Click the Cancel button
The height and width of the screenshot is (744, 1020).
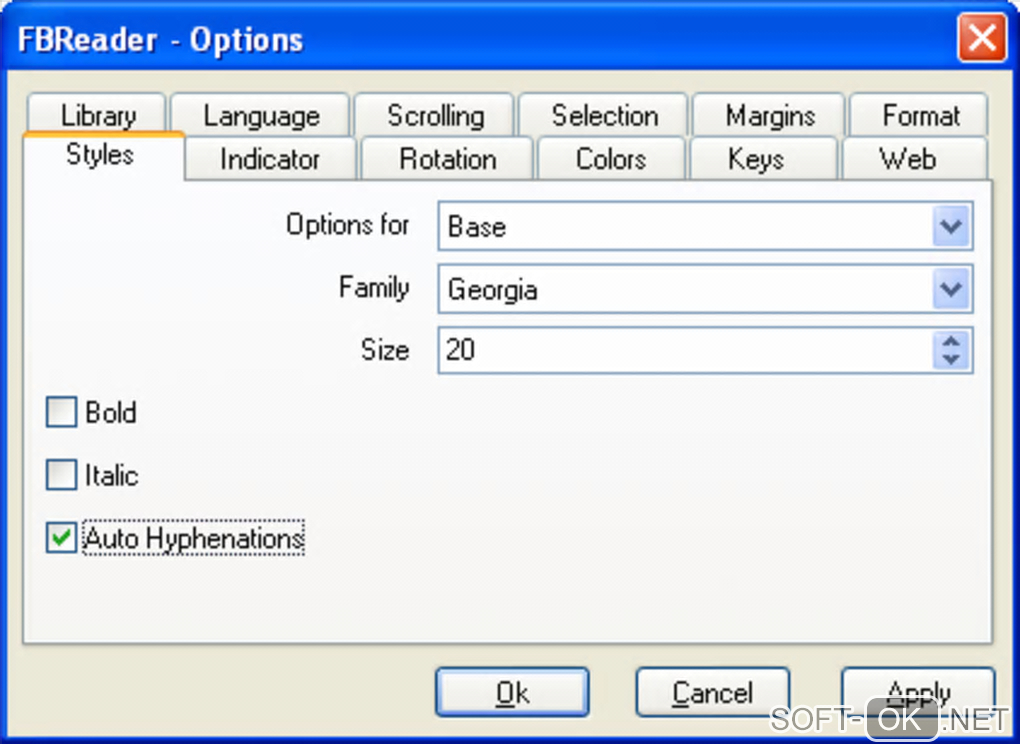(x=712, y=692)
